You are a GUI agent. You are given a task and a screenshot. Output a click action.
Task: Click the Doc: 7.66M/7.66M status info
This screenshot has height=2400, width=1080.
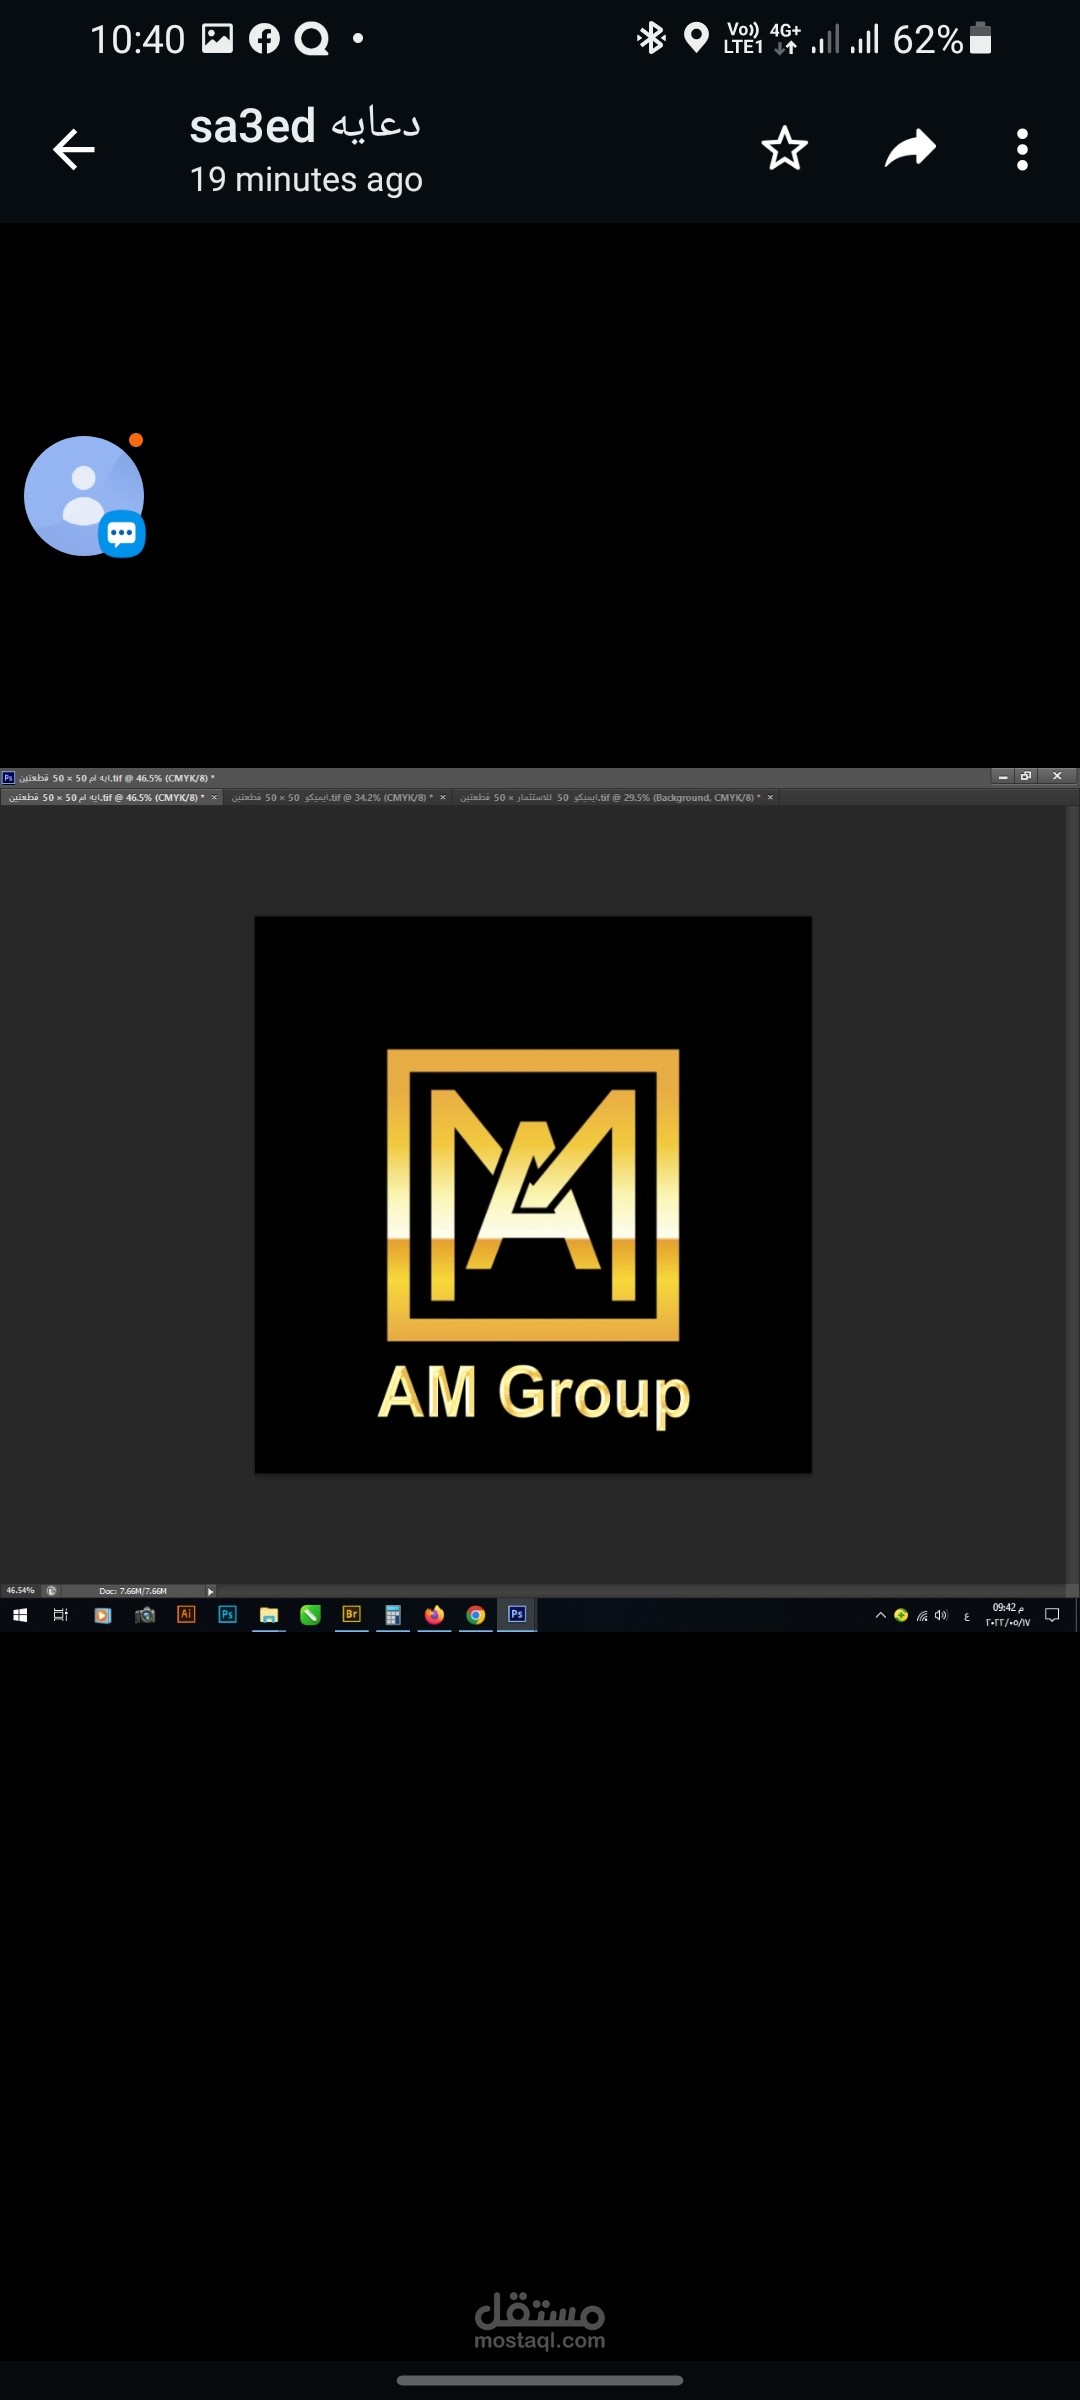point(133,1591)
